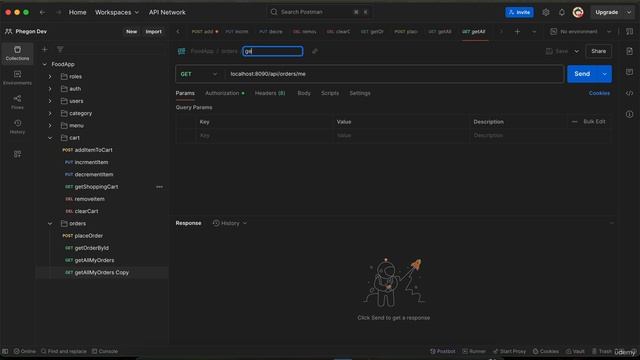Click the edit pencil next to request name
This screenshot has height=360, width=640.
click(x=315, y=51)
